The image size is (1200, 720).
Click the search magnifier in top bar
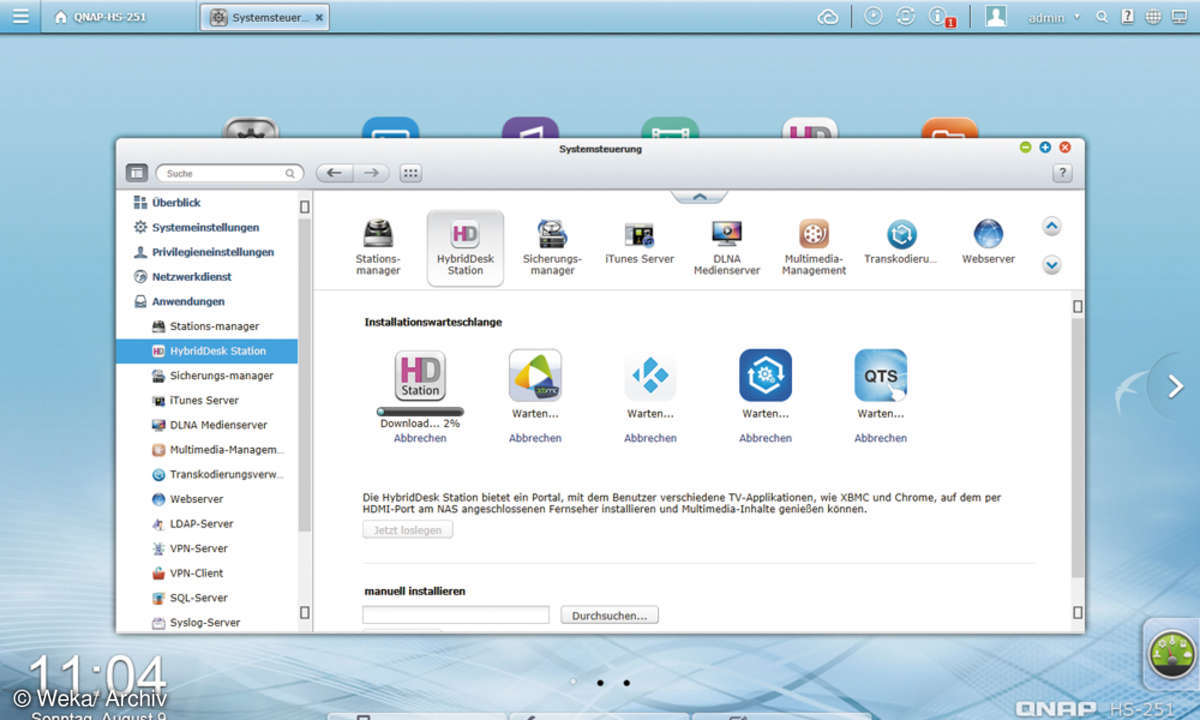tap(1102, 17)
